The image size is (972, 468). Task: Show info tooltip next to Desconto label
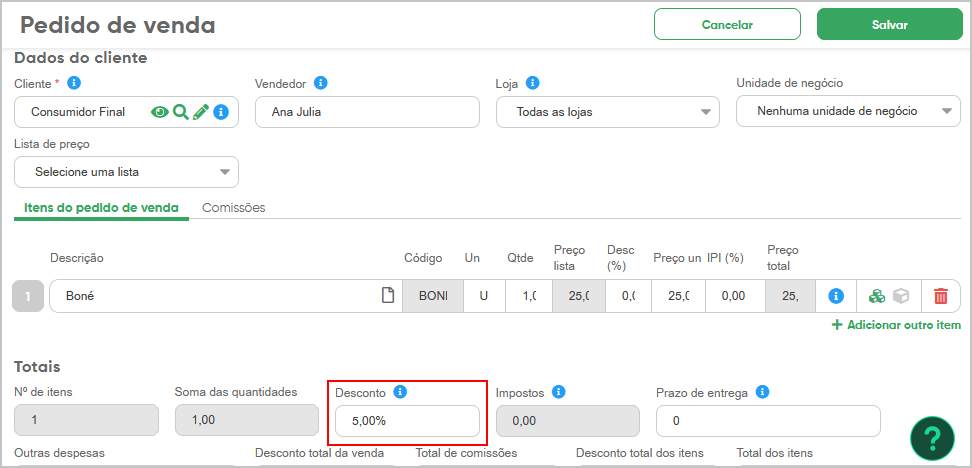400,392
